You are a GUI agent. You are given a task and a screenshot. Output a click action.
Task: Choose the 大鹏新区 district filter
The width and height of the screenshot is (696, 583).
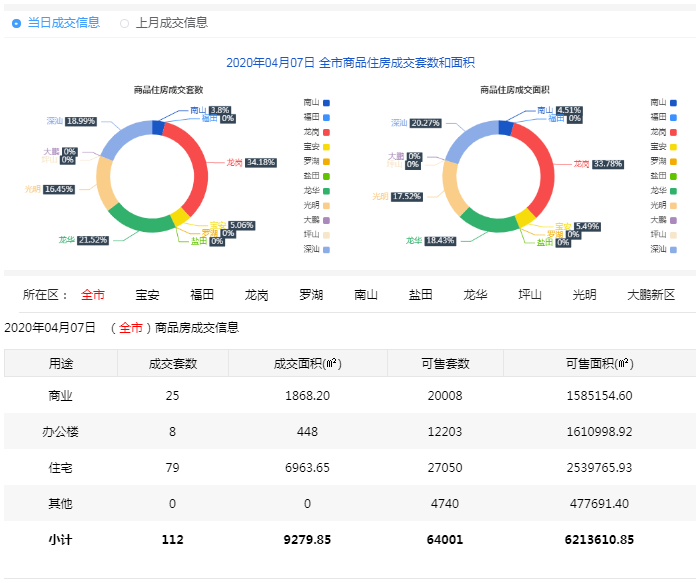point(651,295)
